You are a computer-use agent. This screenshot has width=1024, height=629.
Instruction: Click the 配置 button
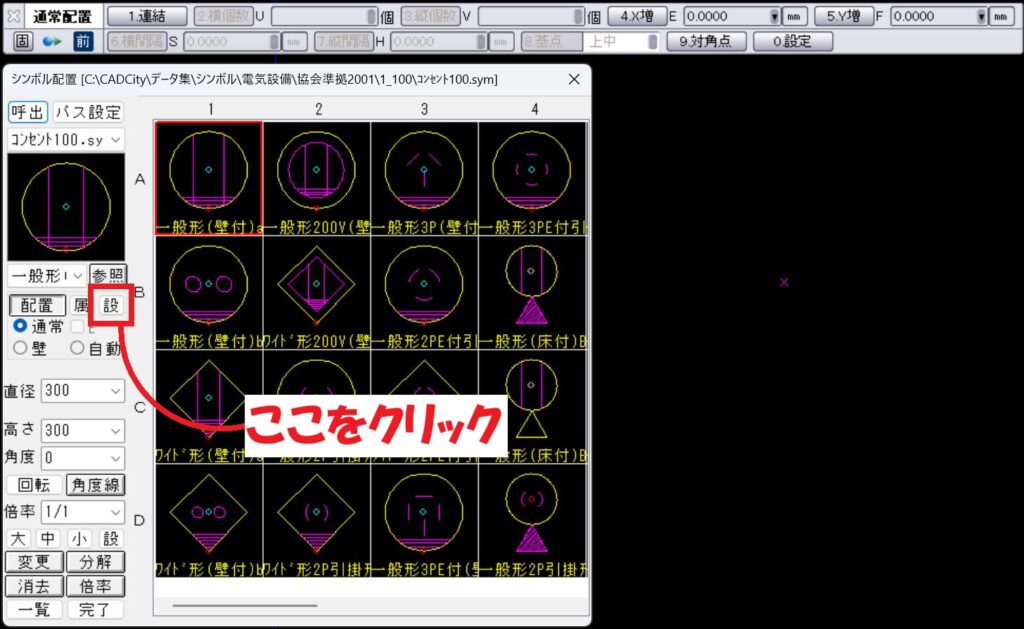point(37,305)
